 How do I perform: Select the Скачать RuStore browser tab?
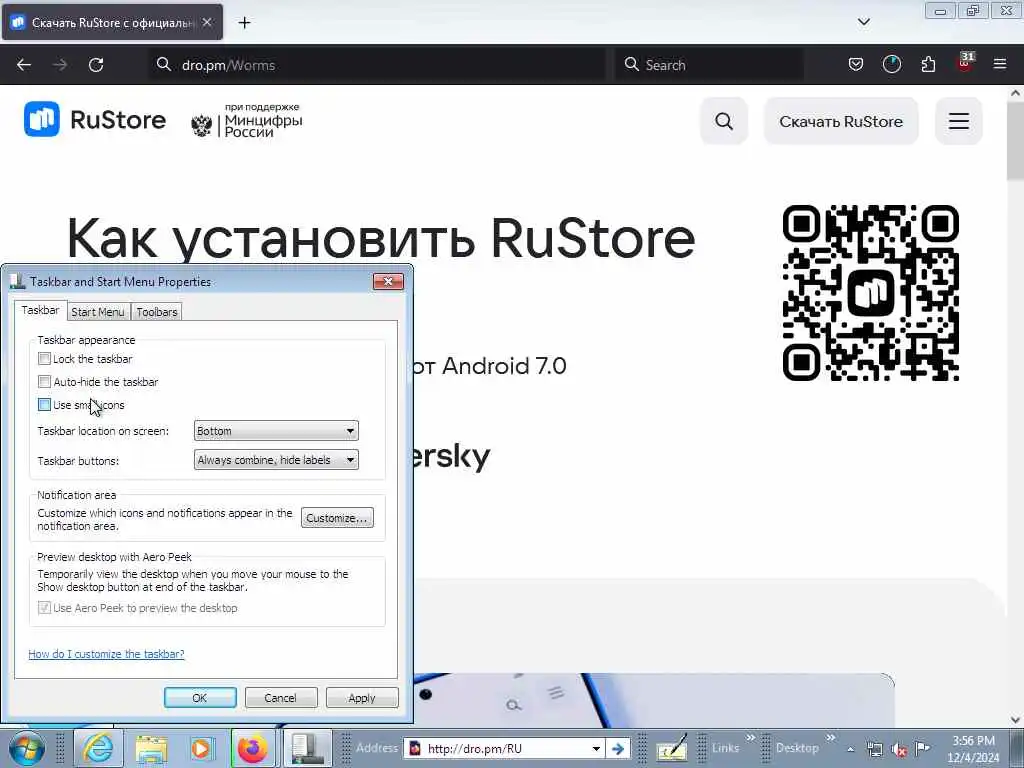112,22
